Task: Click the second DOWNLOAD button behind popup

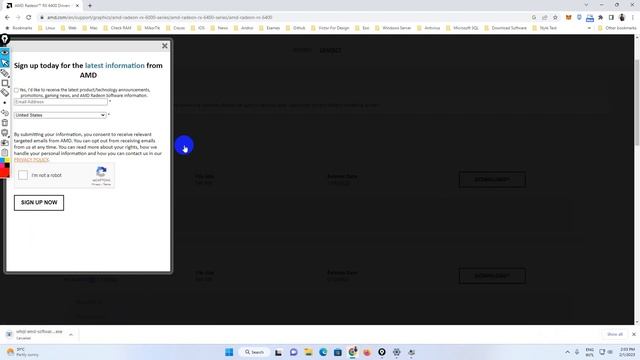Action: (x=492, y=276)
